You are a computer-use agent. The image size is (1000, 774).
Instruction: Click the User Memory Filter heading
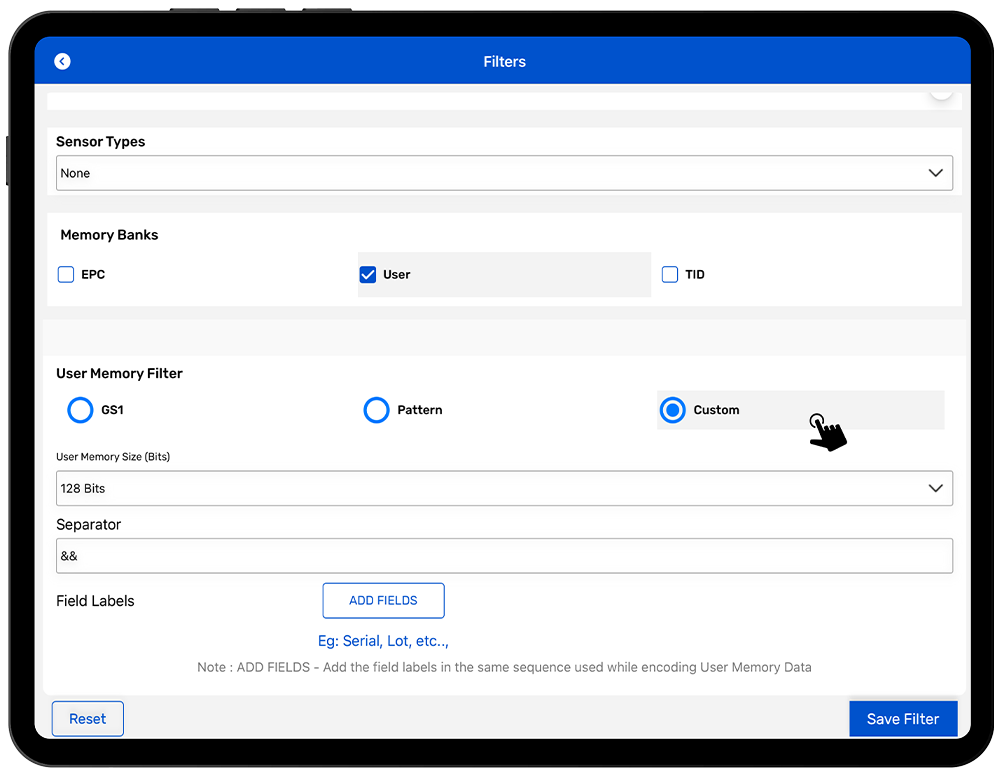pos(119,373)
